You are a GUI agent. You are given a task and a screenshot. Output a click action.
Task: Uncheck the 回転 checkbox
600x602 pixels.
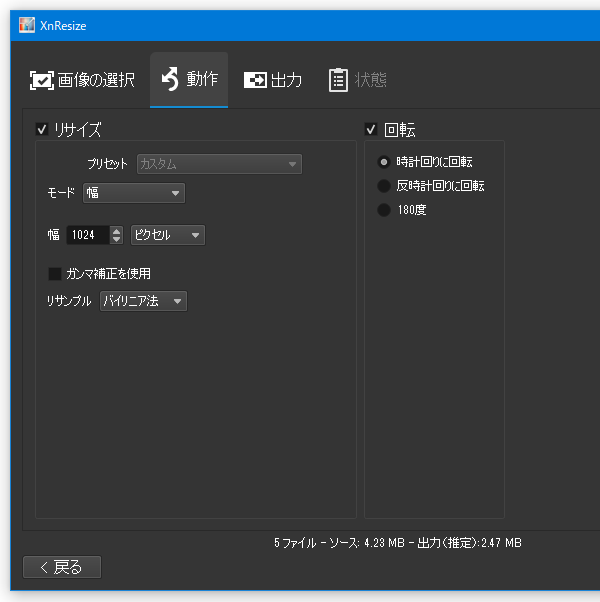(371, 129)
